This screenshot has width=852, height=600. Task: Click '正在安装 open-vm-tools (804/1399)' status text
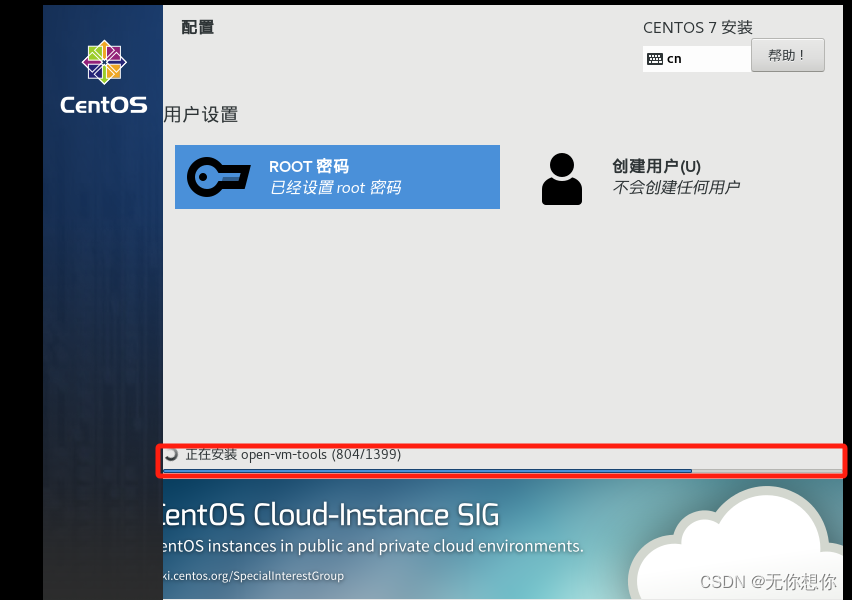tap(293, 454)
